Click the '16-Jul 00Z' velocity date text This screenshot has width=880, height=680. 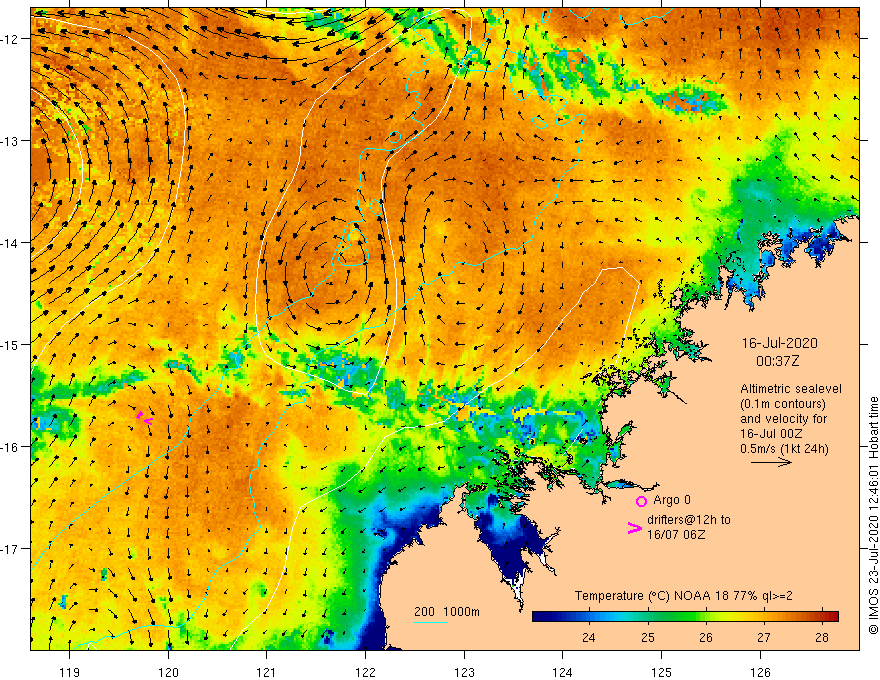click(771, 434)
